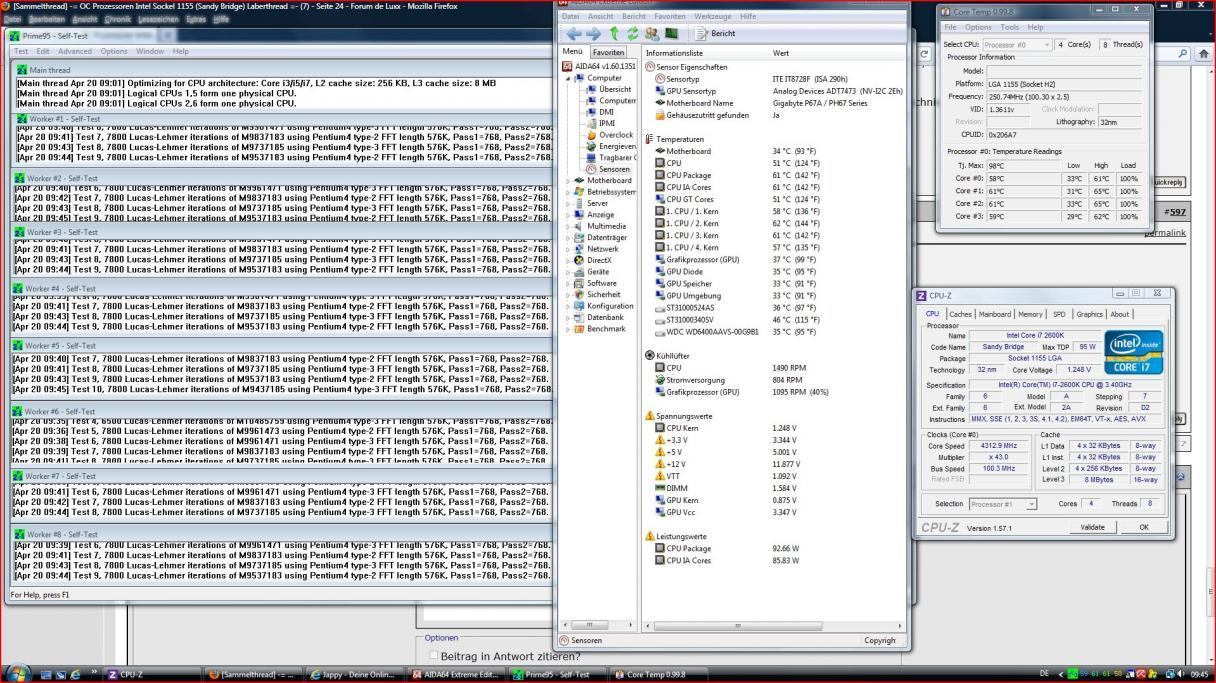Expand the Benchmark tree node
Image resolution: width=1216 pixels, height=683 pixels.
(568, 329)
